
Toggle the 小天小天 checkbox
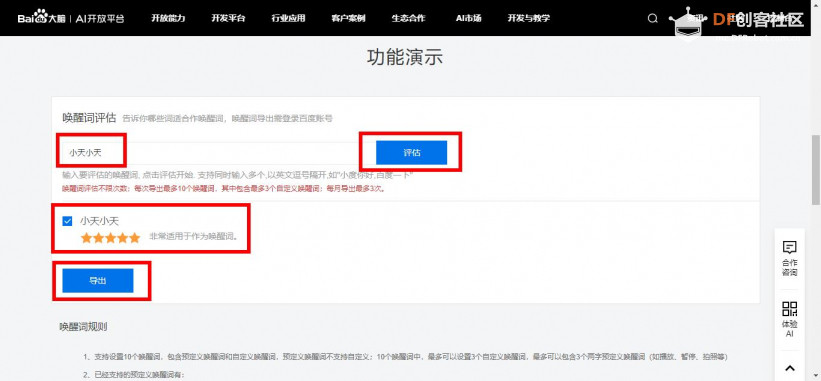[x=67, y=221]
